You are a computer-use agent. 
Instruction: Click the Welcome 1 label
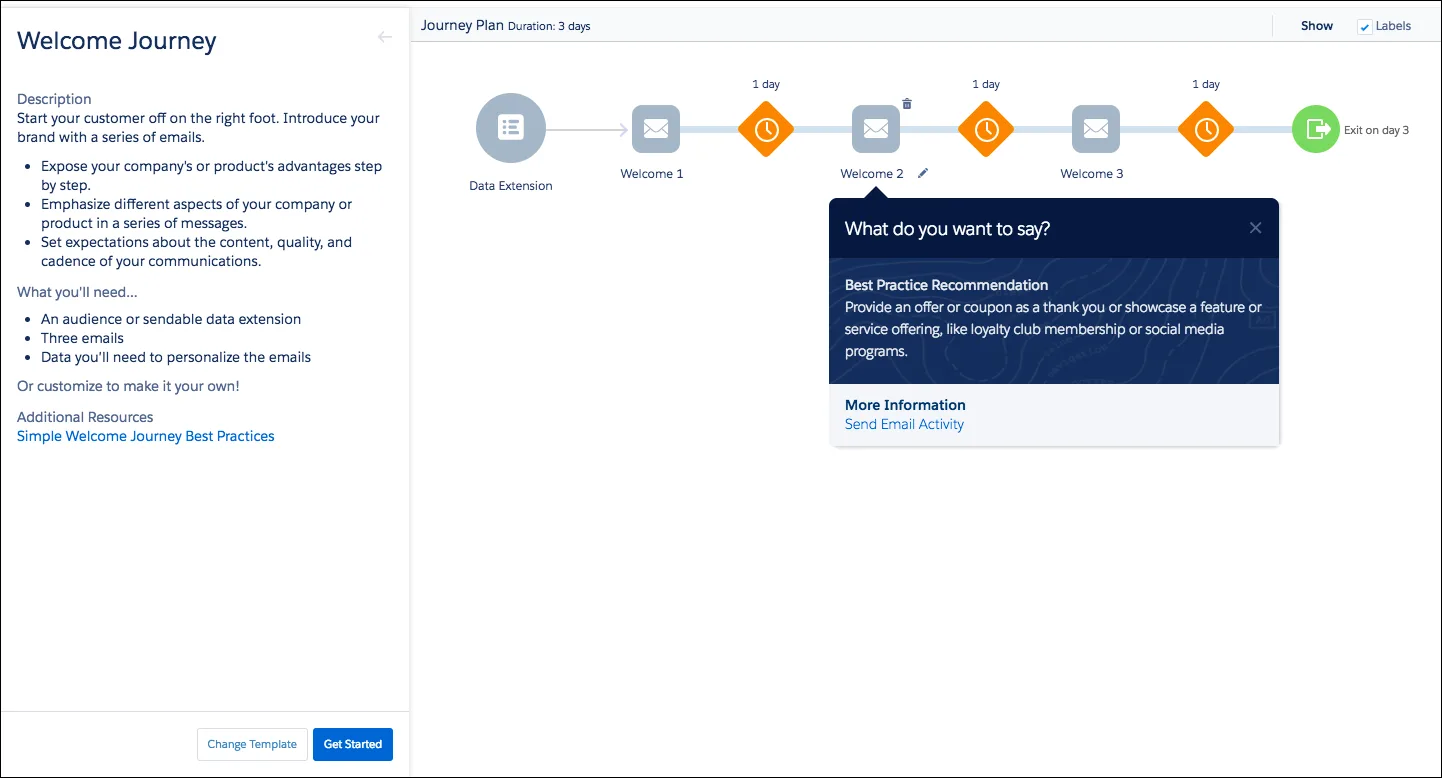(652, 174)
